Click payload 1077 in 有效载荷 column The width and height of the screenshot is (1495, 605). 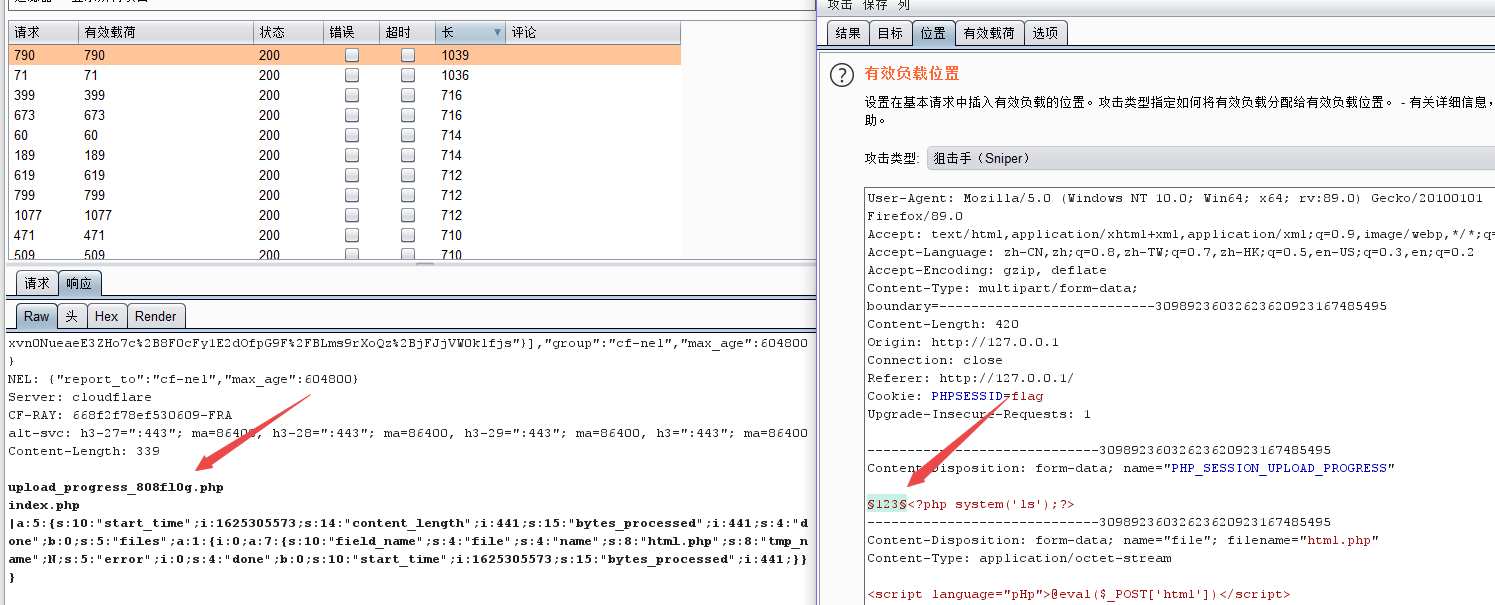[98, 215]
